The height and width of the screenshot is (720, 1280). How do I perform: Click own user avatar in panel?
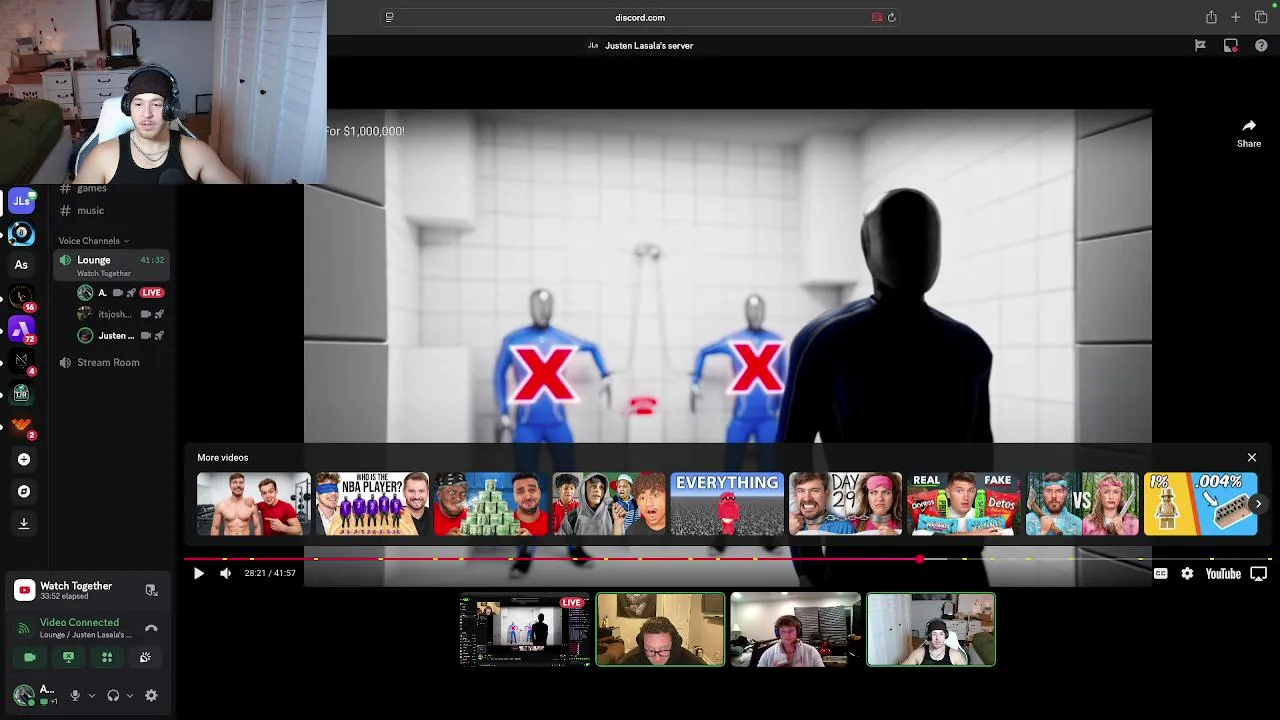[x=24, y=695]
